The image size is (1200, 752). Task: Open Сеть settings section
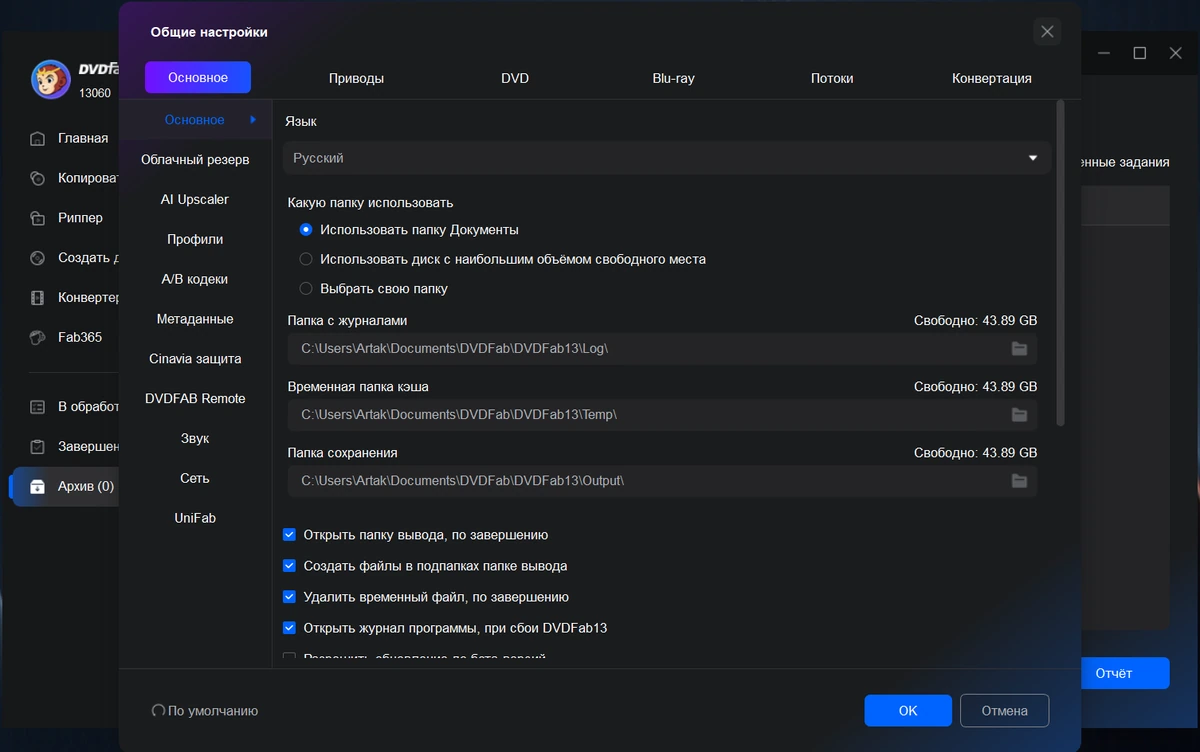tap(195, 479)
